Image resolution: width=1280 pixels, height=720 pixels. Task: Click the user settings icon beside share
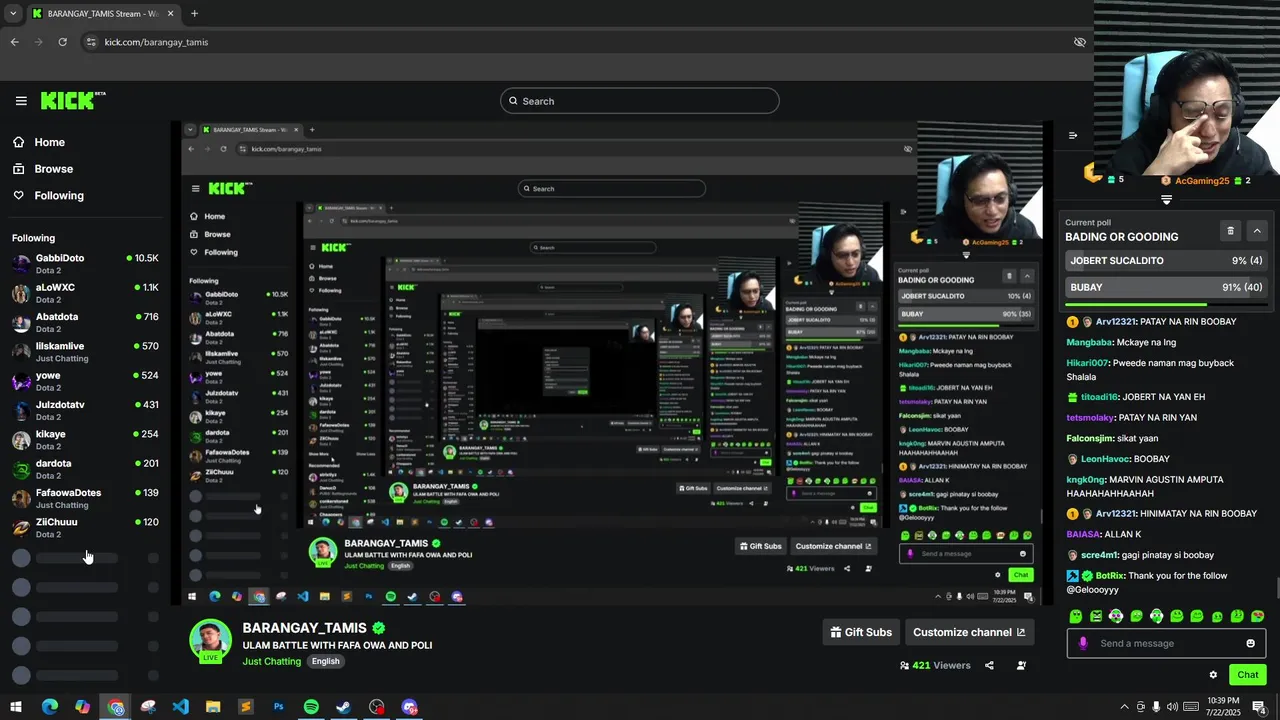click(1021, 666)
